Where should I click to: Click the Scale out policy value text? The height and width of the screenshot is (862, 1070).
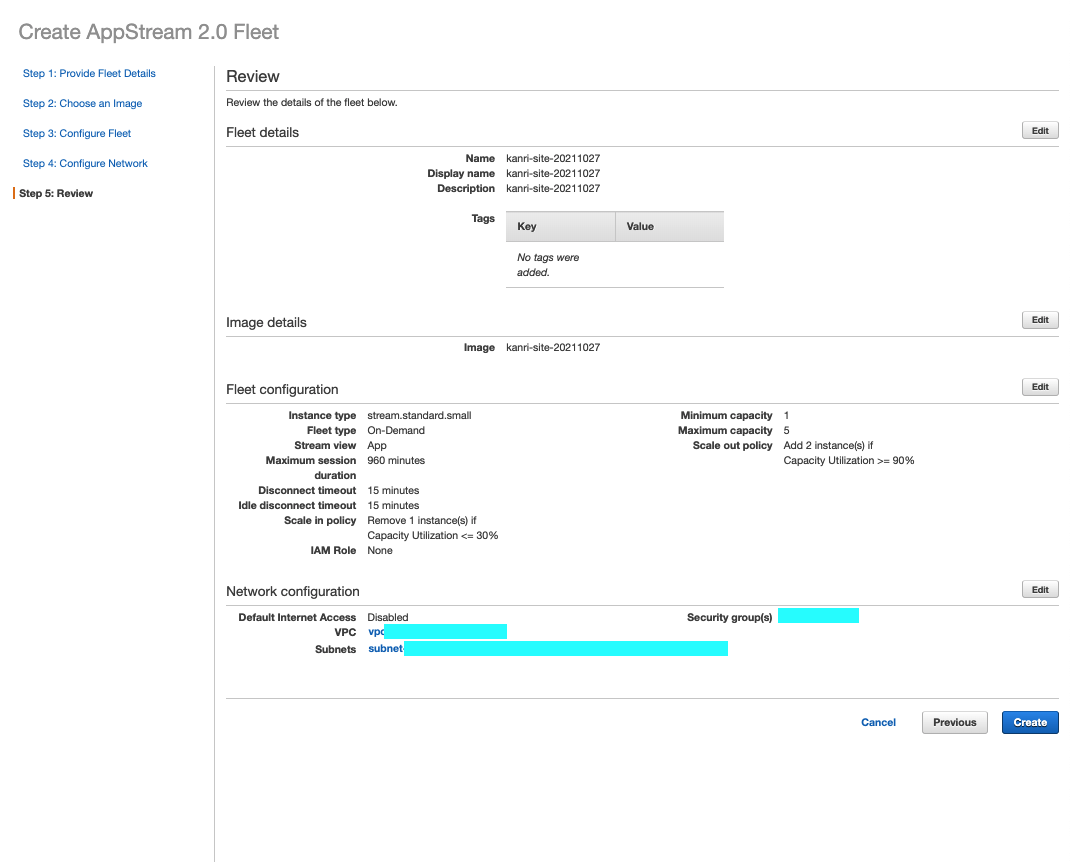[849, 452]
